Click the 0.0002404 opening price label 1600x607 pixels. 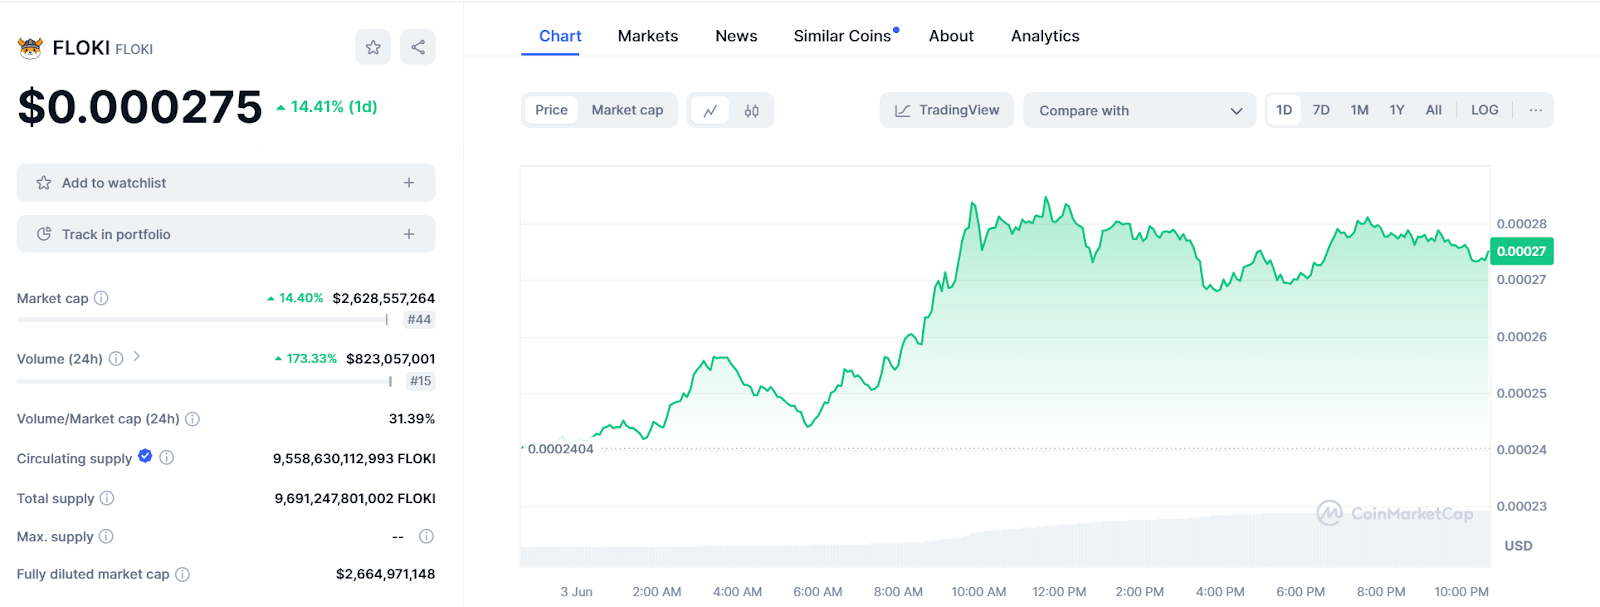(x=560, y=449)
